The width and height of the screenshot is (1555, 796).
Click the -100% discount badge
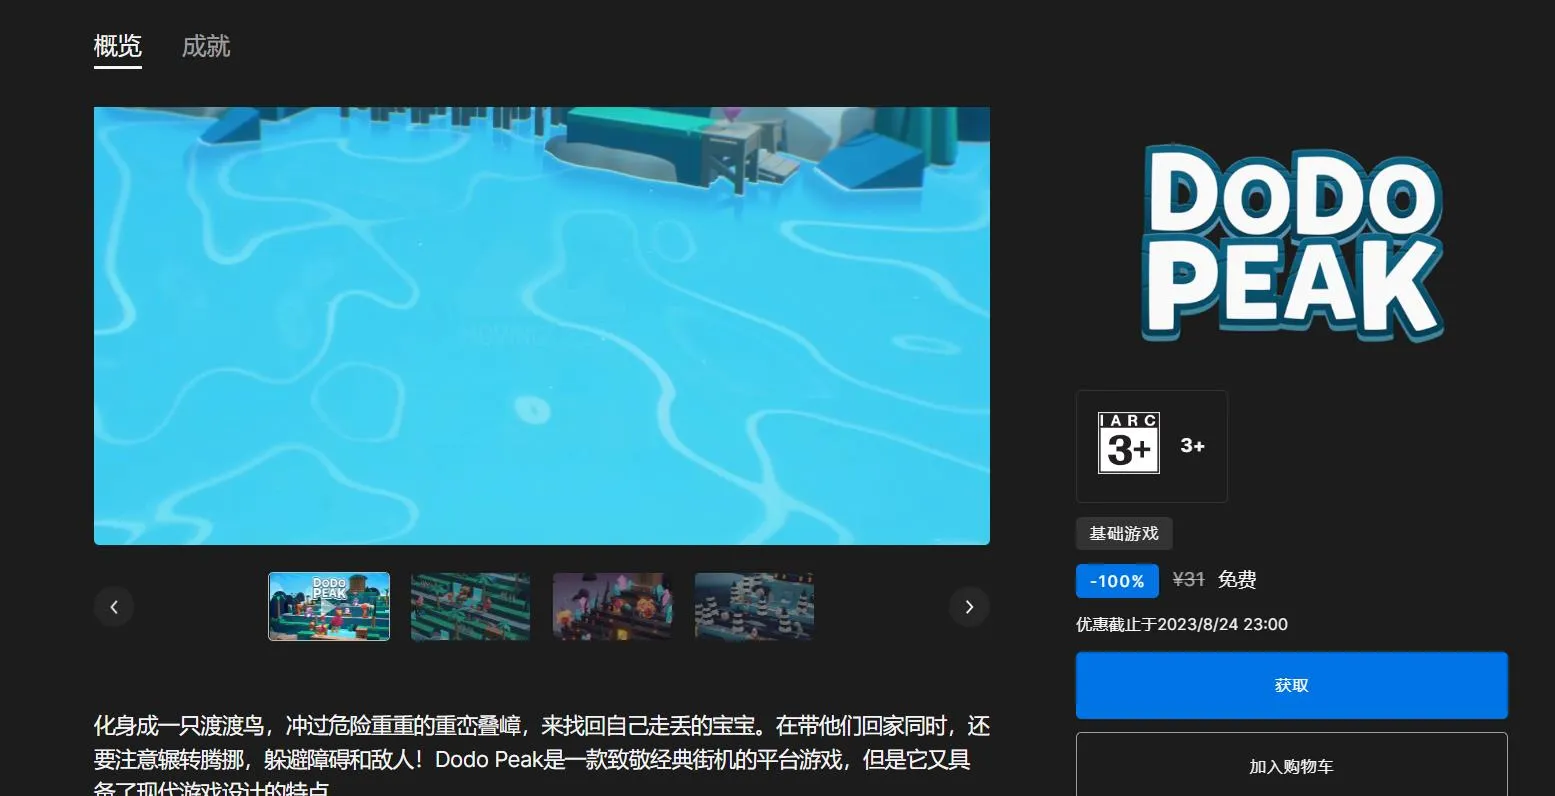(x=1117, y=581)
